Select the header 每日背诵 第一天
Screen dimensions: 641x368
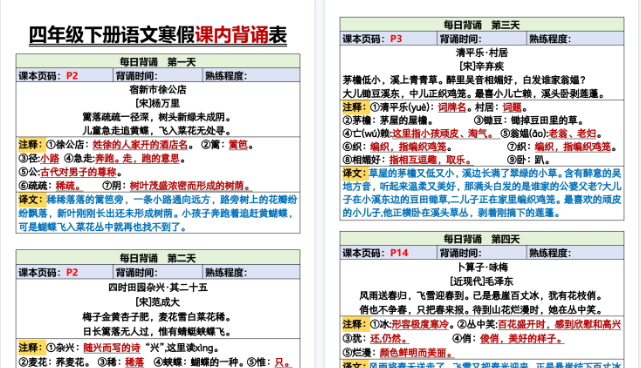tap(158, 62)
